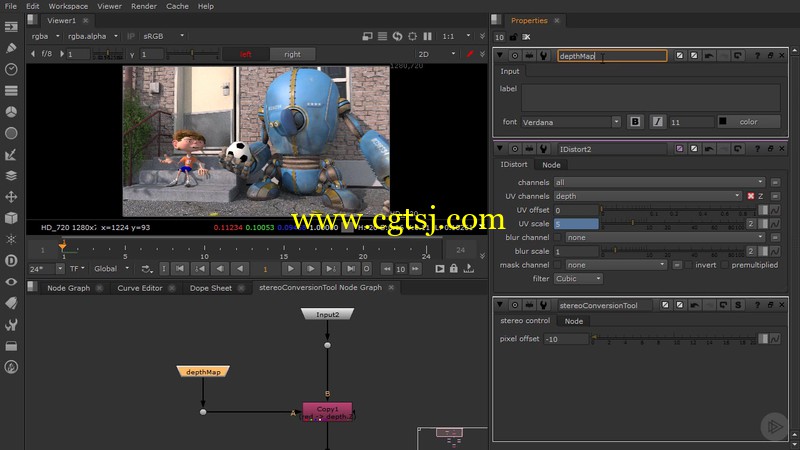This screenshot has height=450, width=800.
Task: Open the Time nodes clock icon
Action: point(11,69)
